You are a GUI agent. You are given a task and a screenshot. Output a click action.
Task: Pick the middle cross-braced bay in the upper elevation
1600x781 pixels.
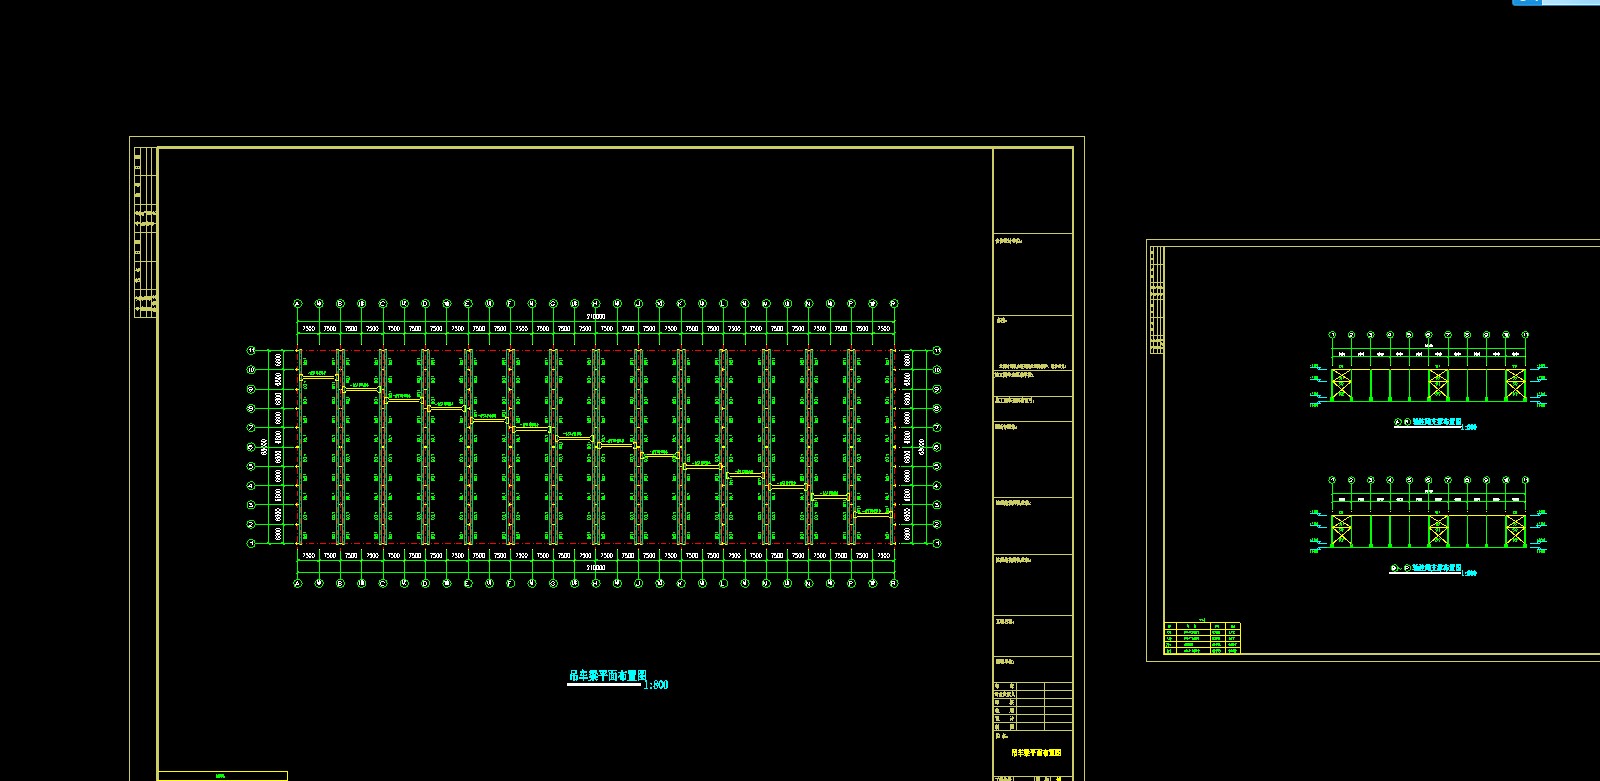coord(1438,386)
